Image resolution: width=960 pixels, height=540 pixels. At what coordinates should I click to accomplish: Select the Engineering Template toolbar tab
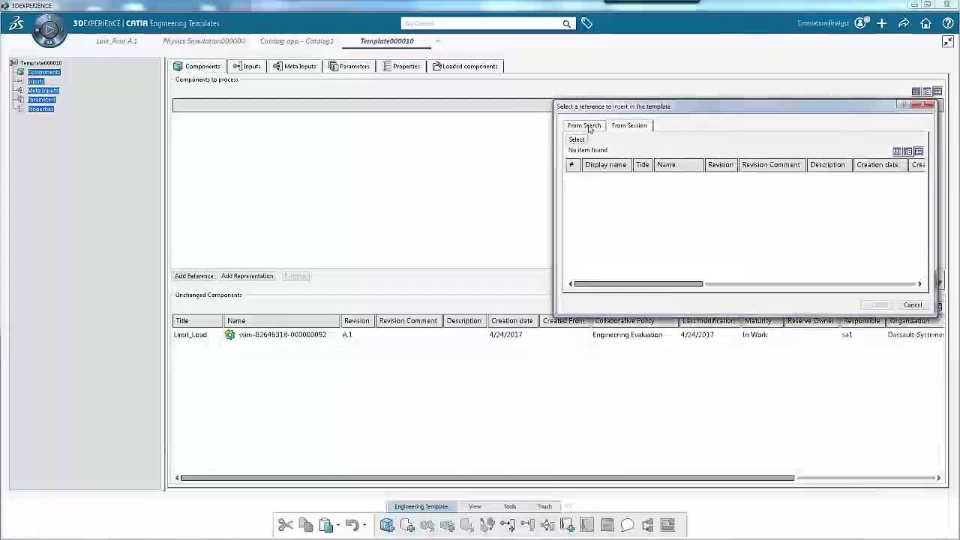coord(421,506)
